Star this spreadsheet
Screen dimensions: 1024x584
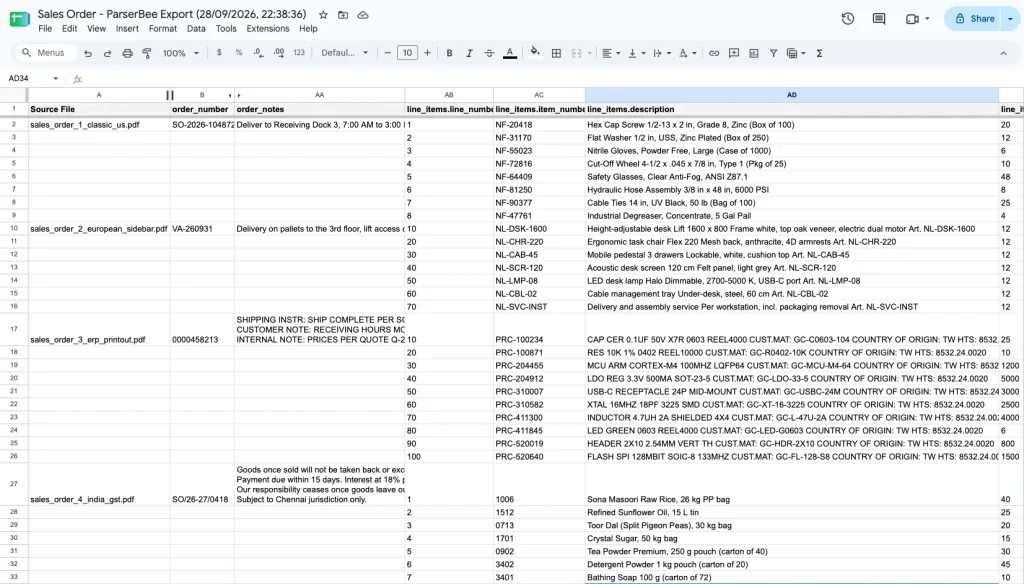[x=323, y=14]
